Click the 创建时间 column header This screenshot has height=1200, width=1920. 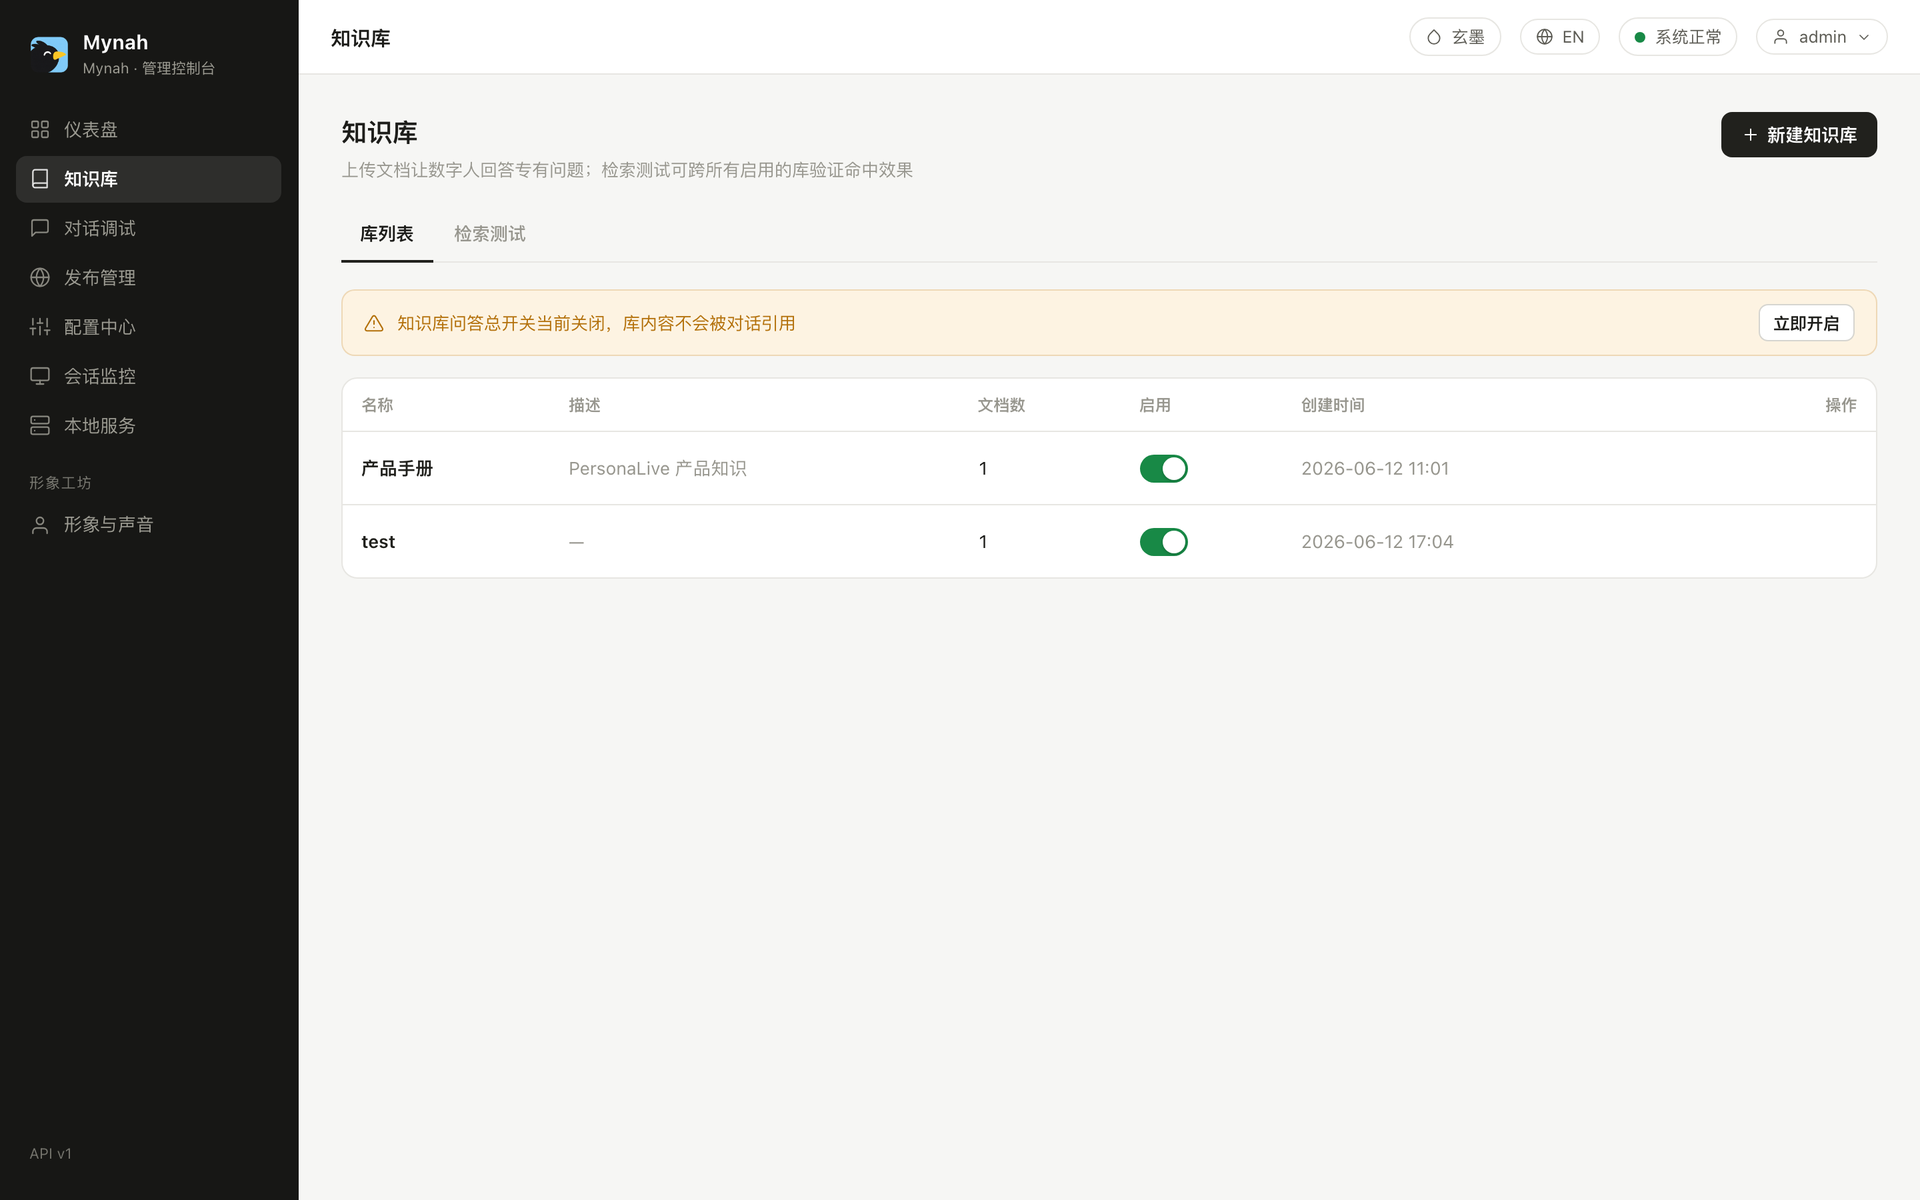pos(1332,405)
